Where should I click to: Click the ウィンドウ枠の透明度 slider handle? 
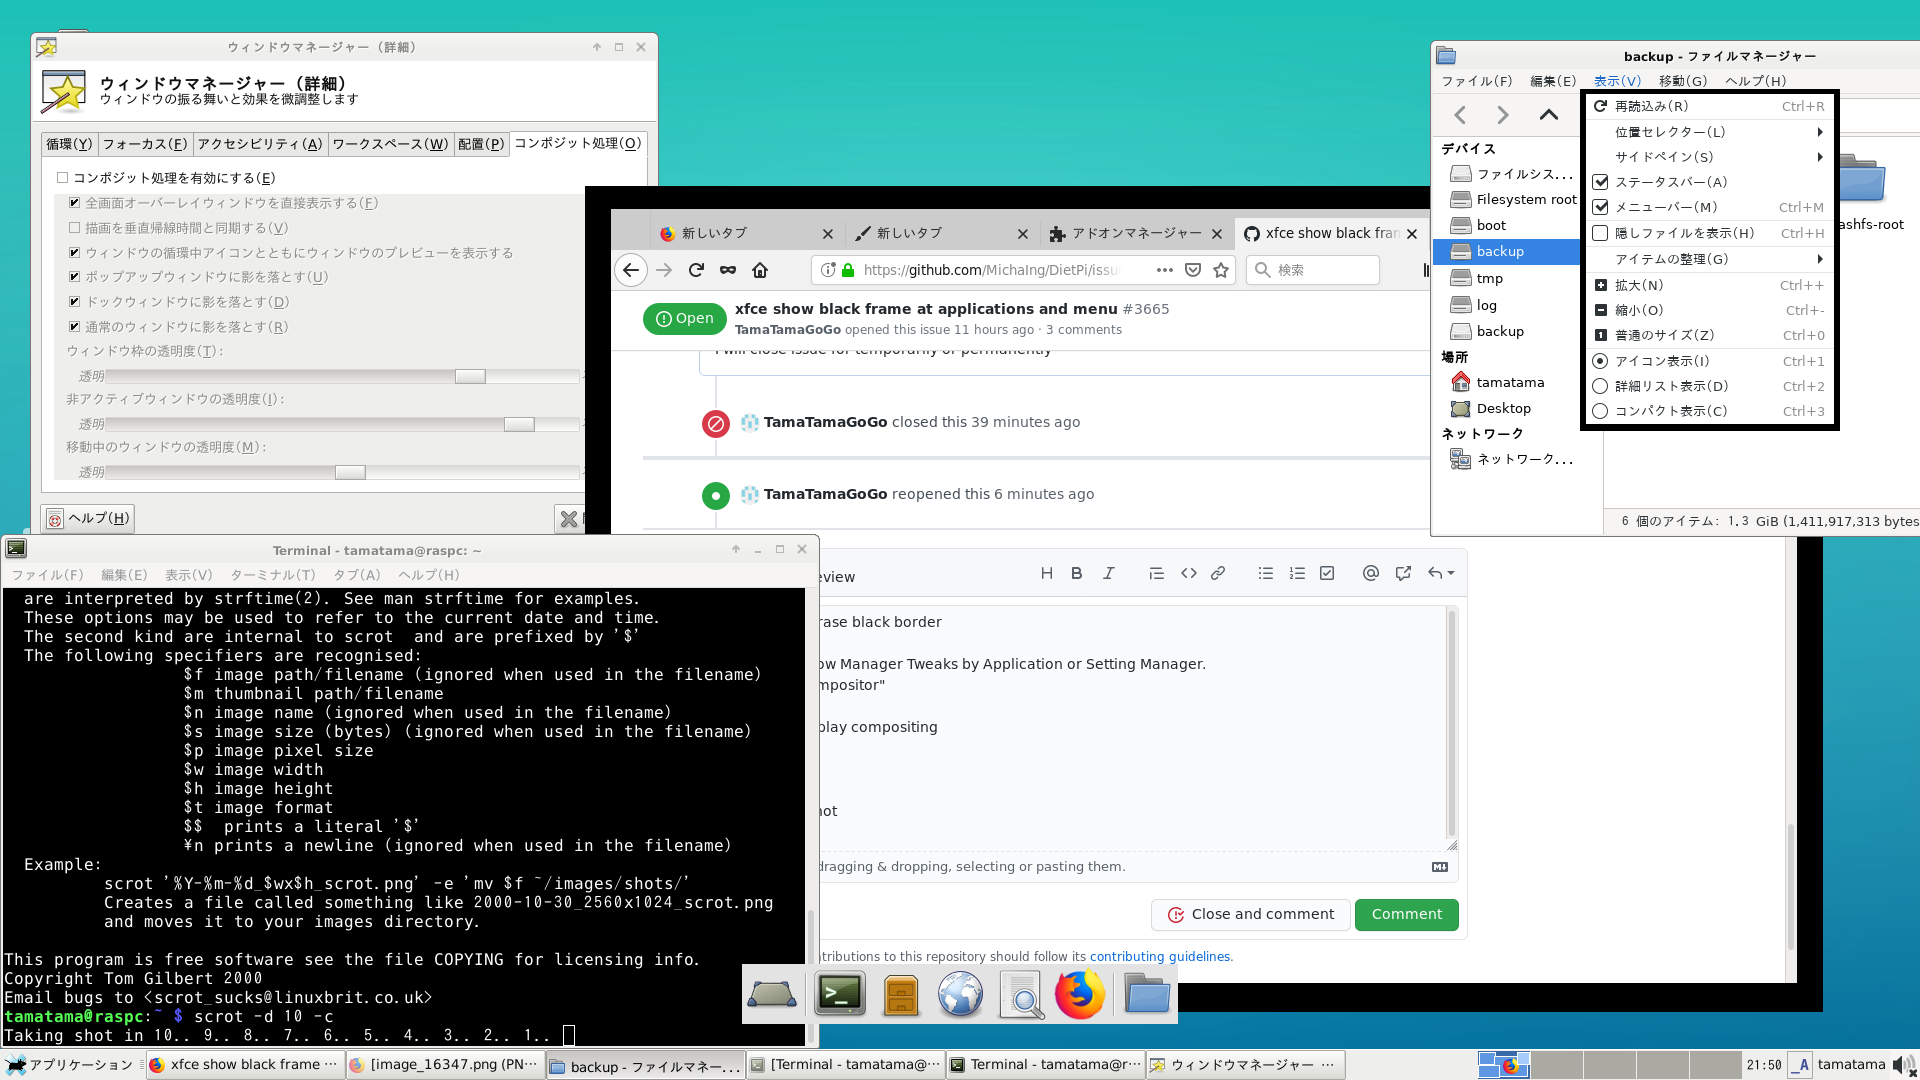[x=470, y=377]
